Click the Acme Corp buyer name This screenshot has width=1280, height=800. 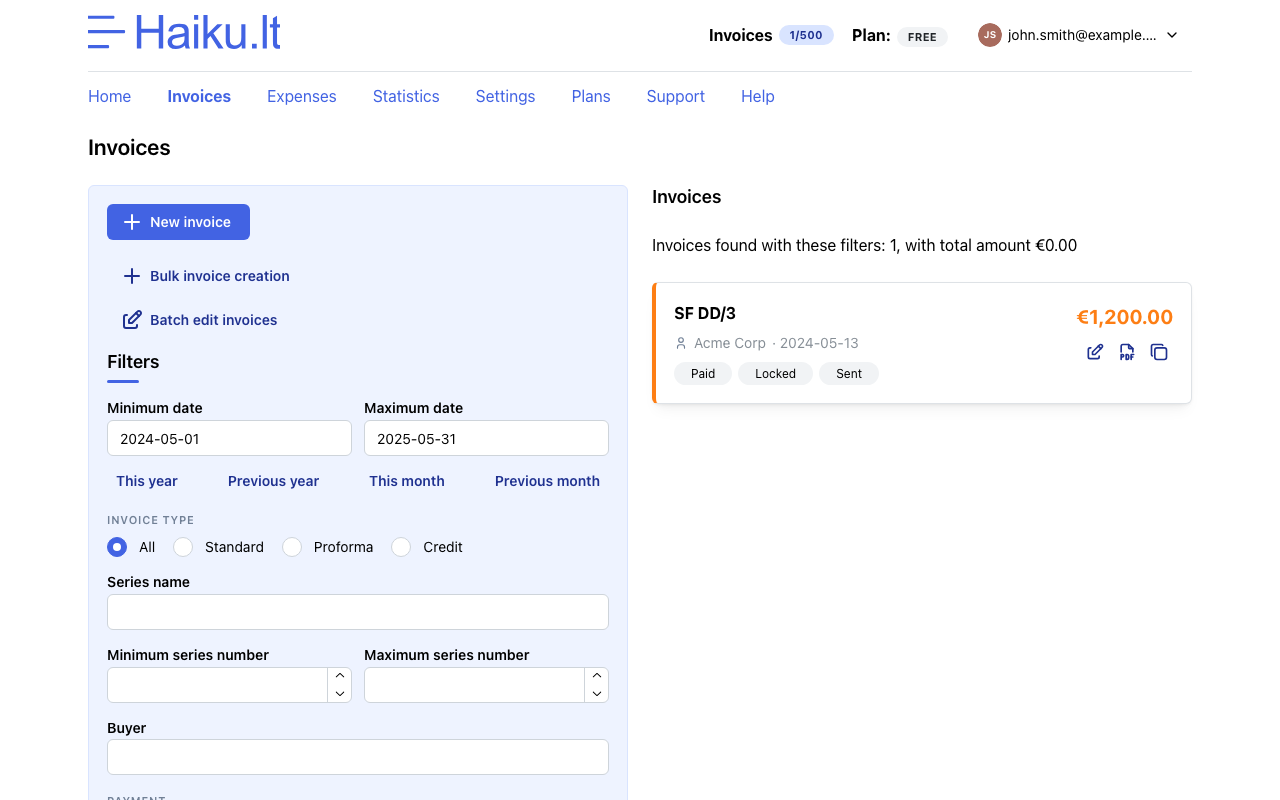tap(730, 343)
